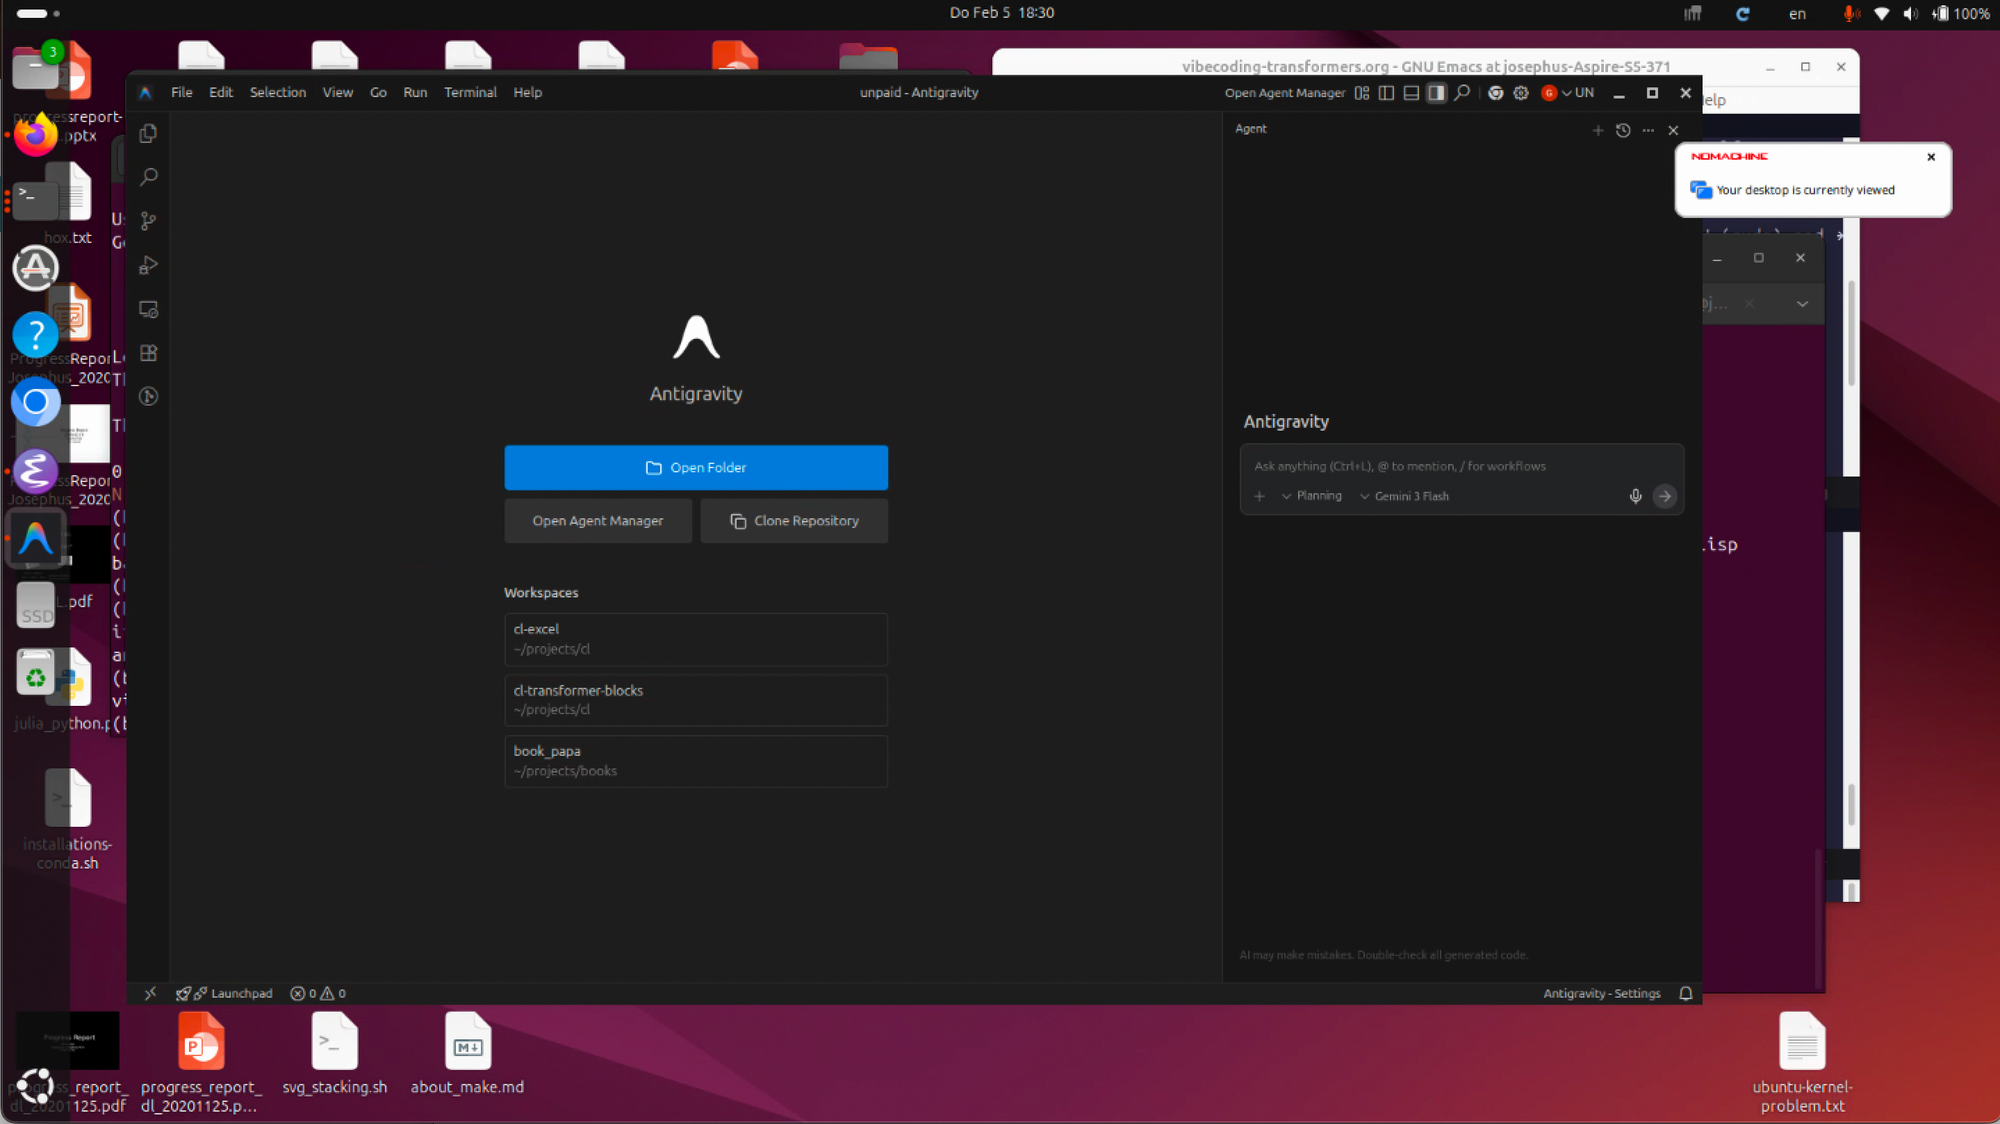Screen dimensions: 2000x1124
Task: Open the Search view in activity bar
Action: (148, 177)
